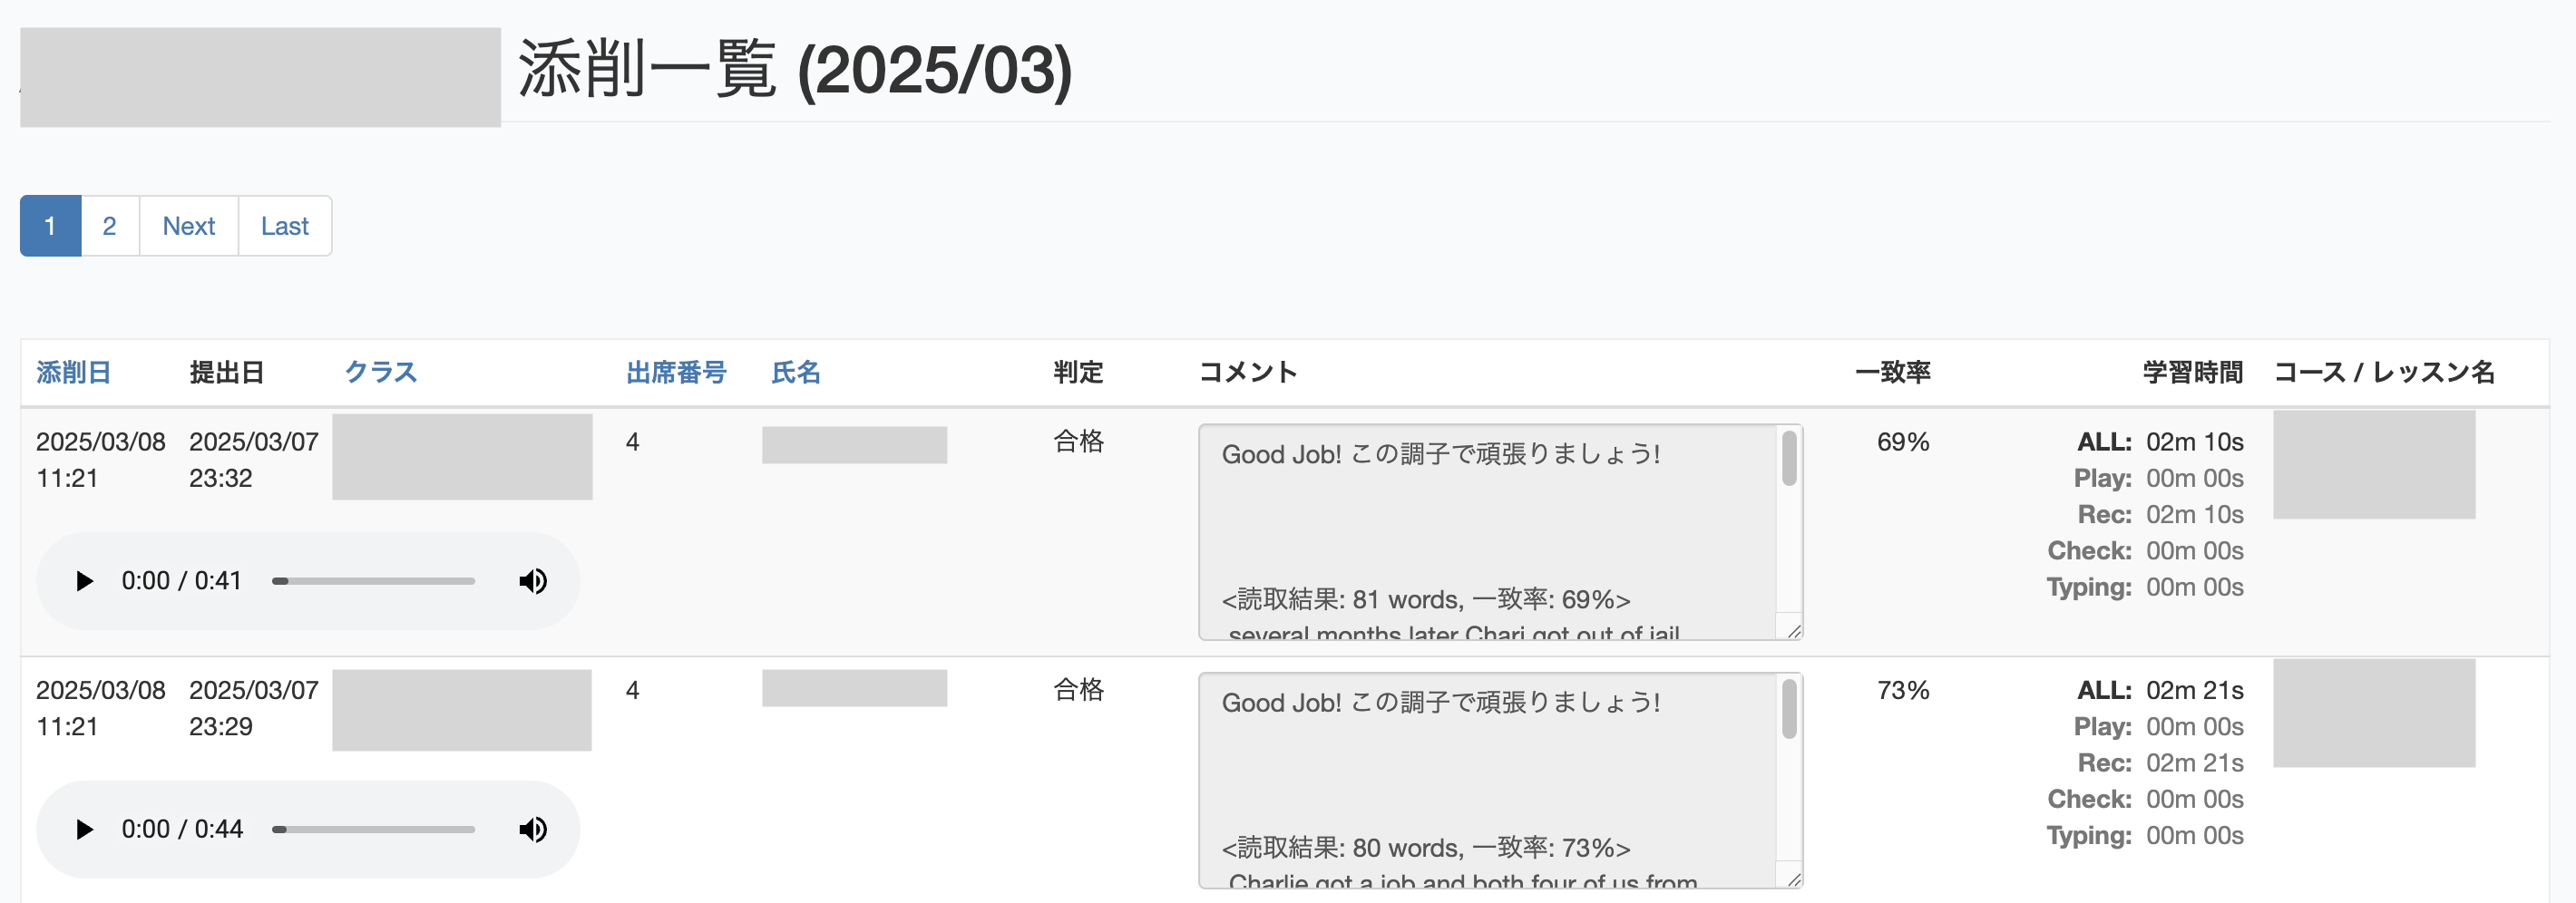Sort records by 出席番号
Screen dimensions: 2576x903
(x=676, y=371)
